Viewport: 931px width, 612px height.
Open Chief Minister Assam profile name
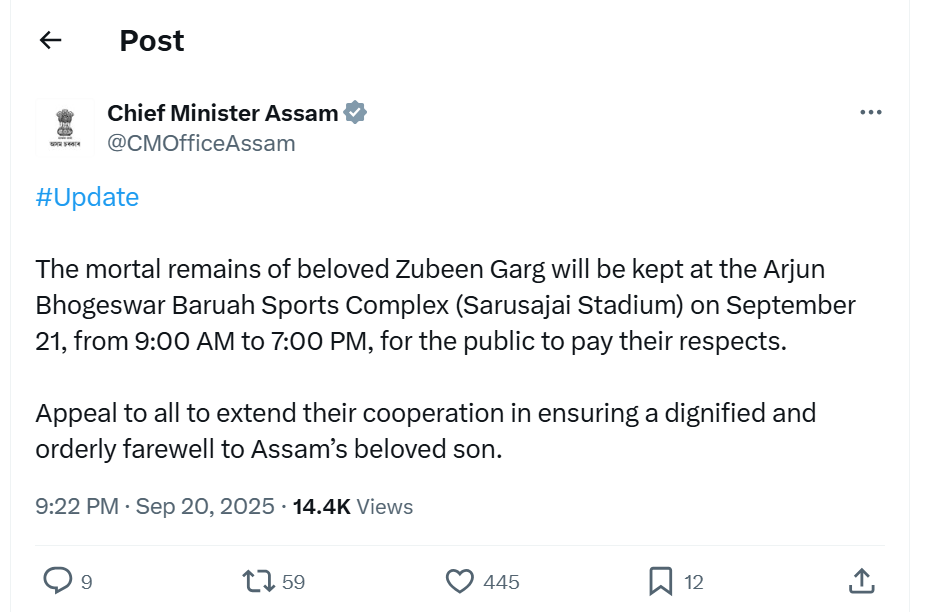(x=222, y=113)
